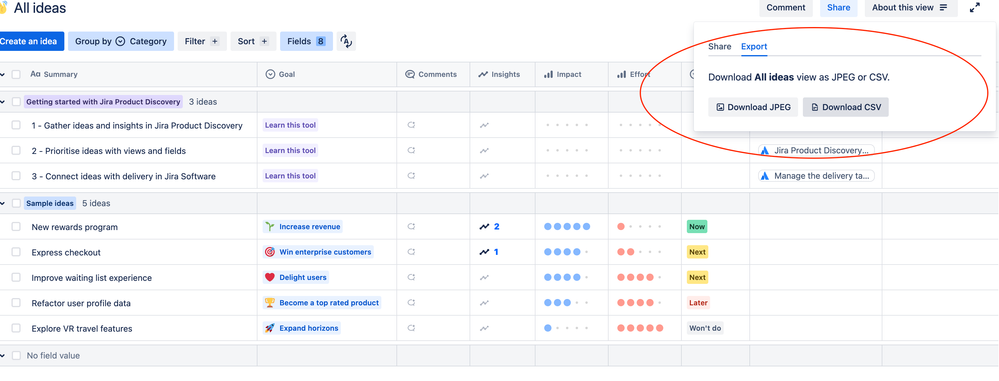This screenshot has width=999, height=381.
Task: Click the Increase revenue goal tag
Action: 303,227
